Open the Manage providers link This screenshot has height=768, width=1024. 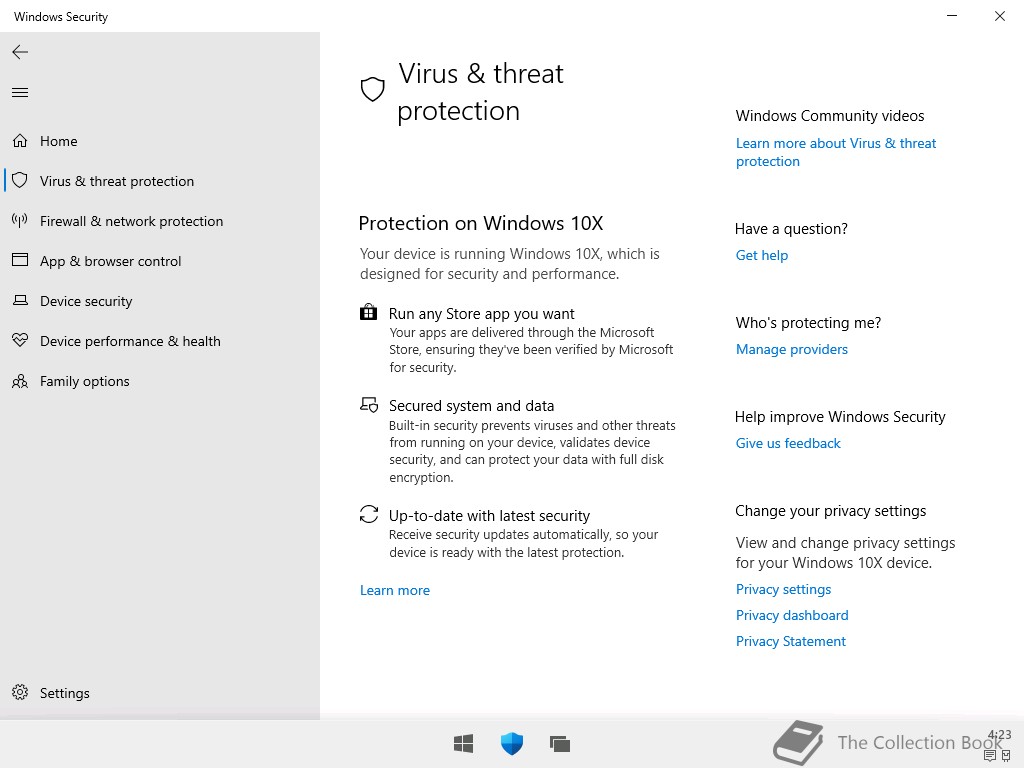click(792, 349)
